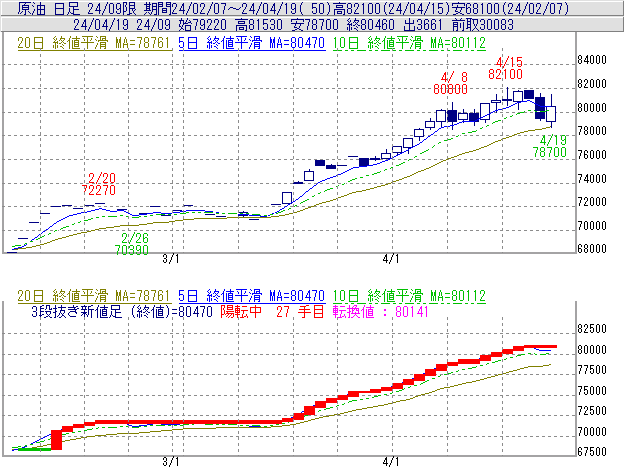Click the tall red block at lower chart start
The height and width of the screenshot is (475, 624).
coord(57,440)
